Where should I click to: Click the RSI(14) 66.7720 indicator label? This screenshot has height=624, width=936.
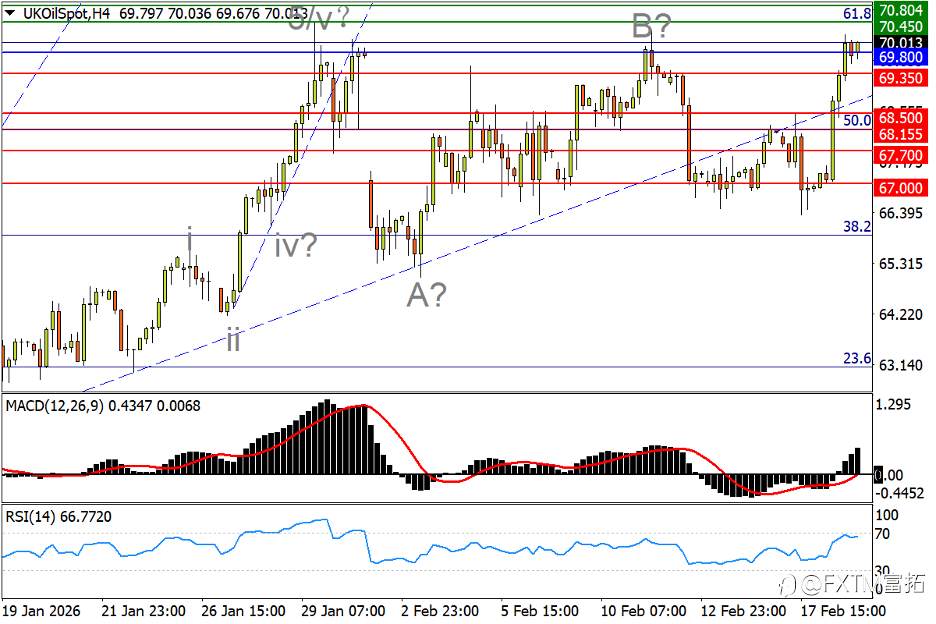pyautogui.click(x=58, y=517)
